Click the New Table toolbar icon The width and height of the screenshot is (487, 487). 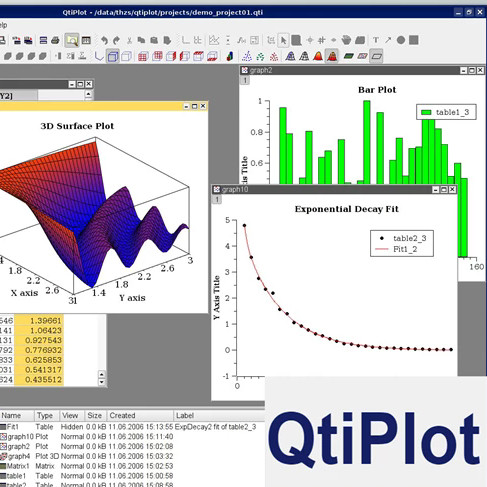(x=86, y=40)
